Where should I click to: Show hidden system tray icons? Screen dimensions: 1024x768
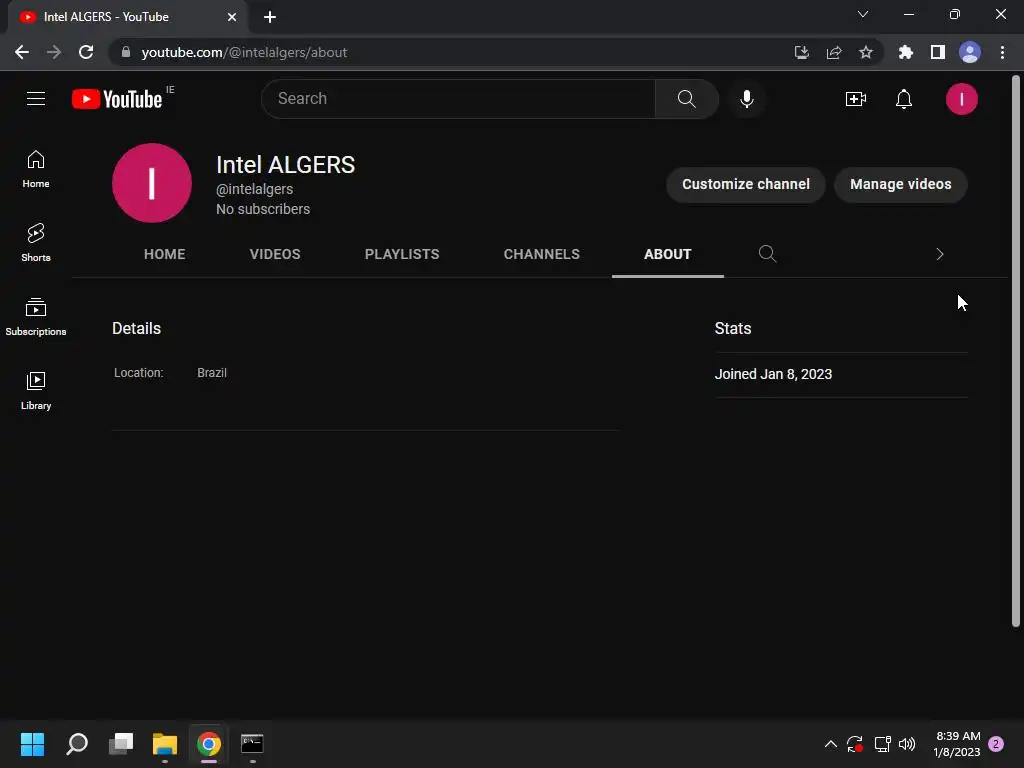831,744
